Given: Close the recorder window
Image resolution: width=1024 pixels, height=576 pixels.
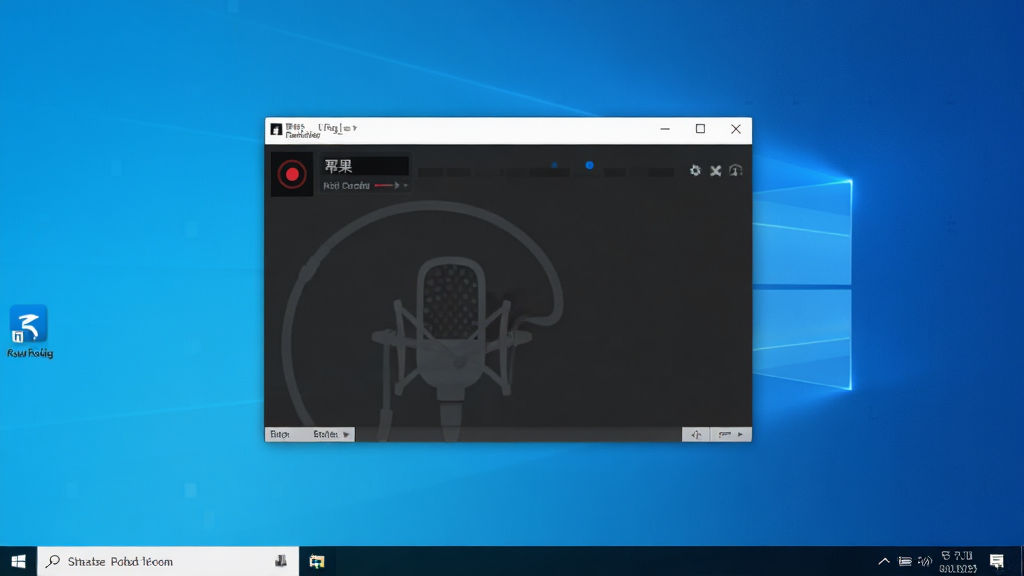Looking at the screenshot, I should coord(735,129).
